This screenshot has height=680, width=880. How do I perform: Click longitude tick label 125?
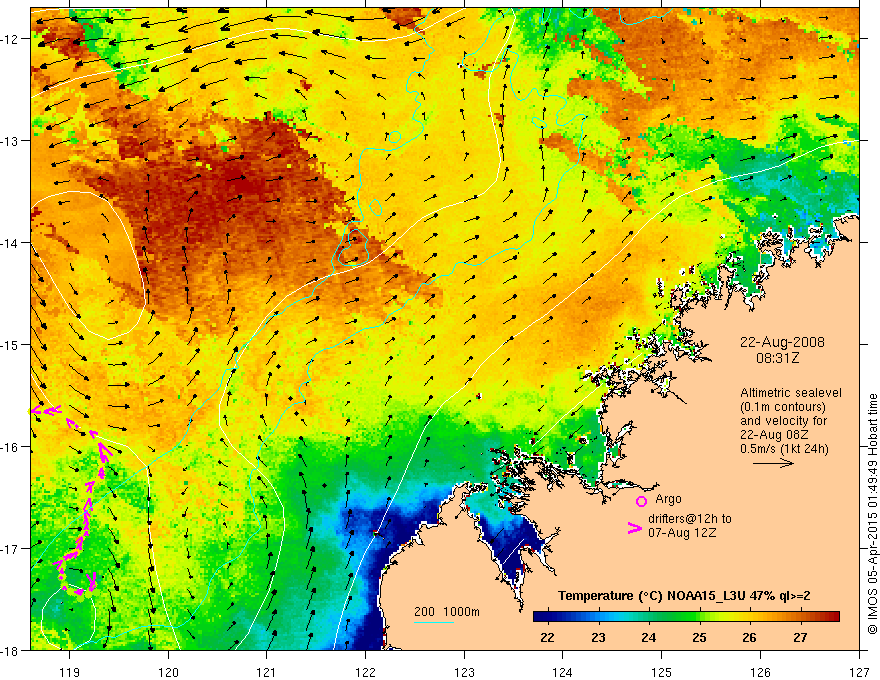[x=661, y=672]
